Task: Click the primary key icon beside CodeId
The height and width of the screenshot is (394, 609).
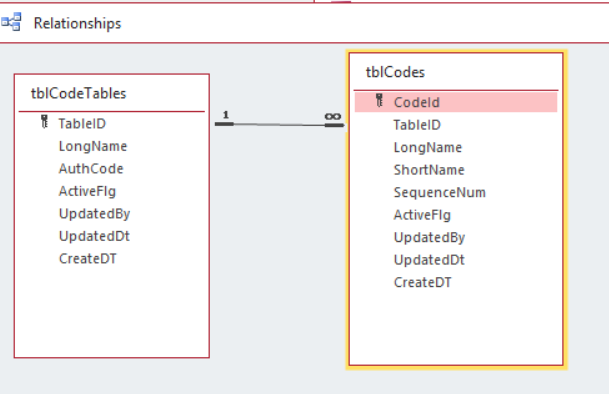Action: tap(379, 101)
